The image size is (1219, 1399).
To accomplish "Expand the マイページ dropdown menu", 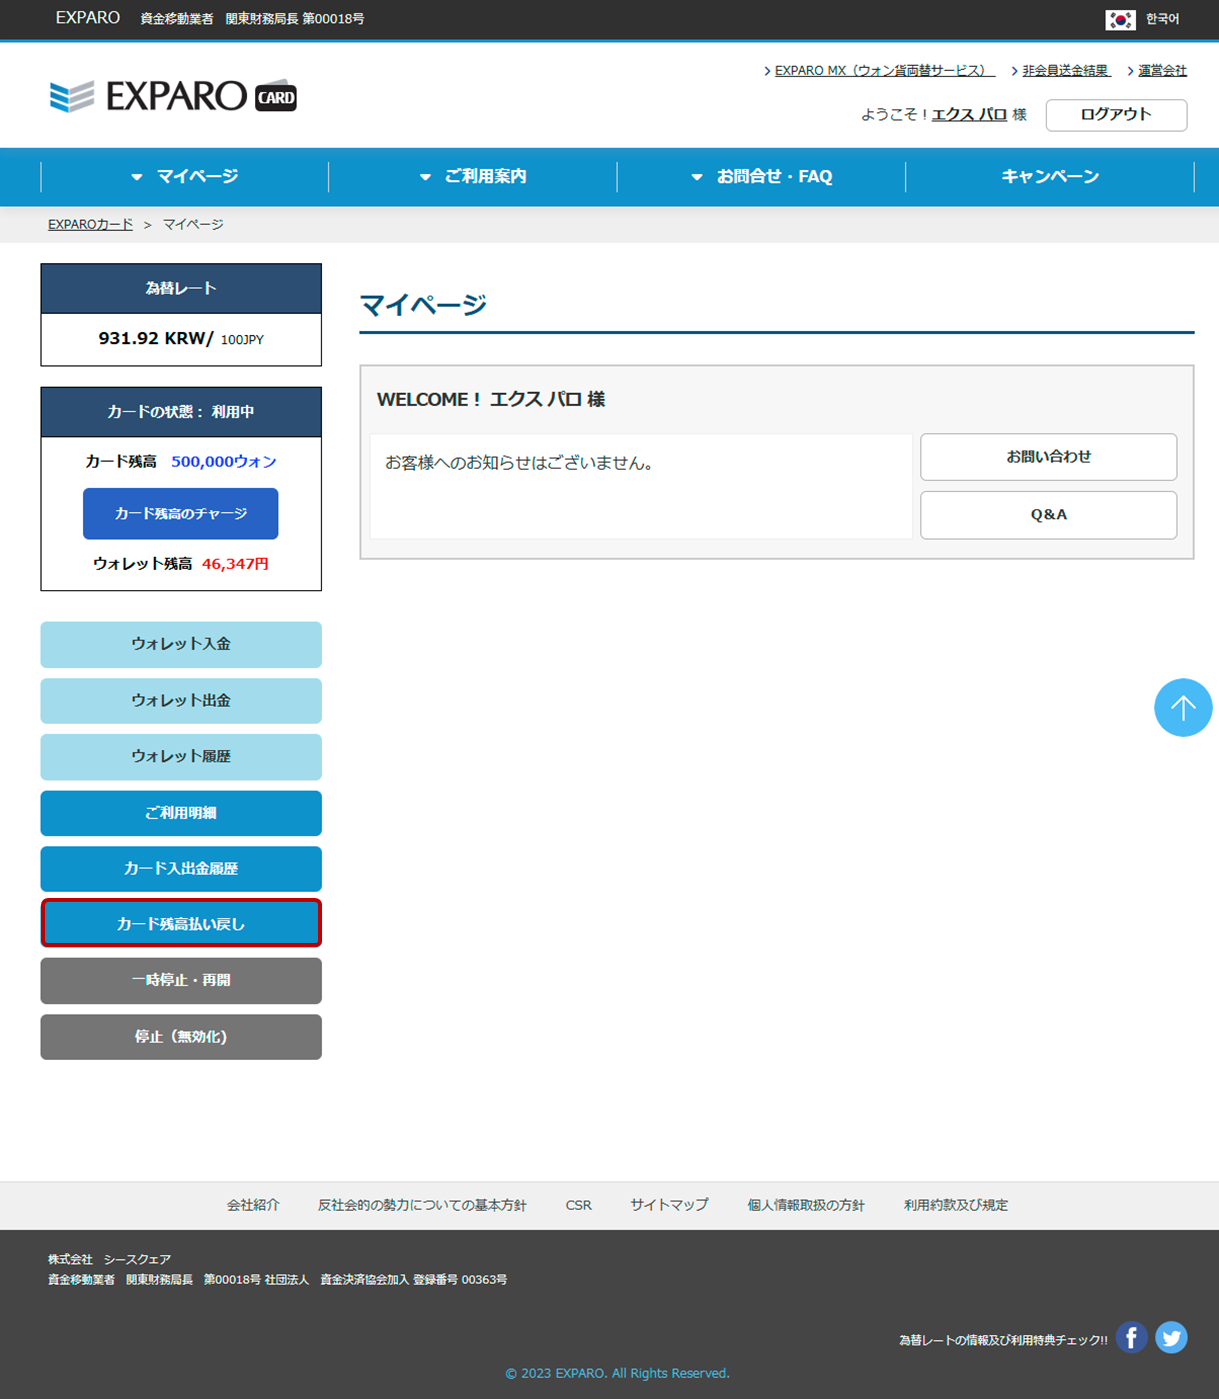I will [185, 177].
